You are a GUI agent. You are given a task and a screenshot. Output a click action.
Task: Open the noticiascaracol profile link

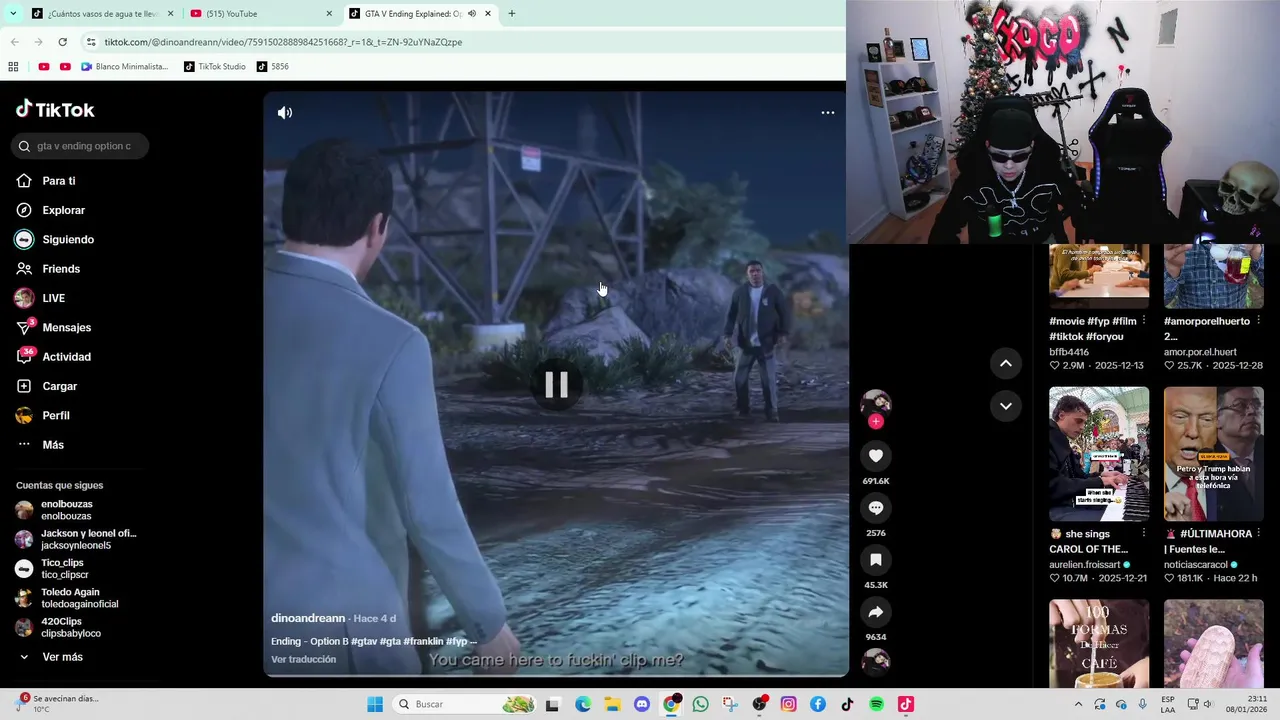pos(1196,565)
